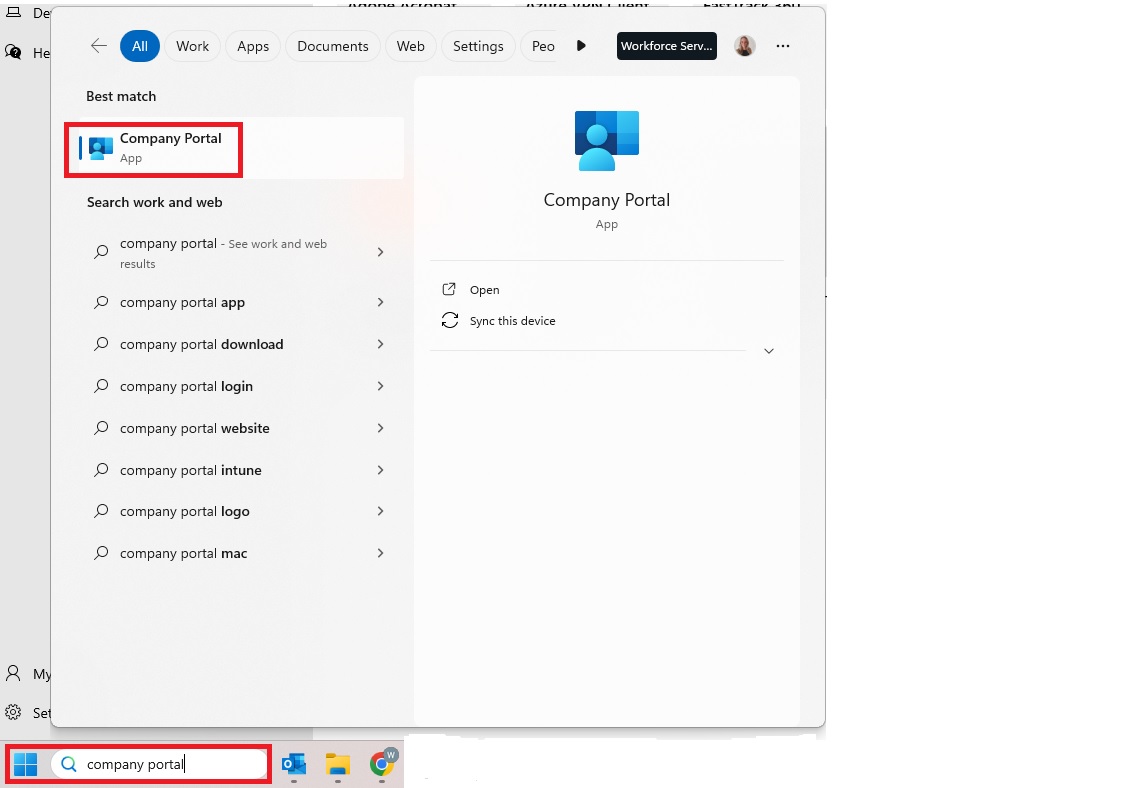Click the taskbar search box with 'company portal'

[x=159, y=764]
